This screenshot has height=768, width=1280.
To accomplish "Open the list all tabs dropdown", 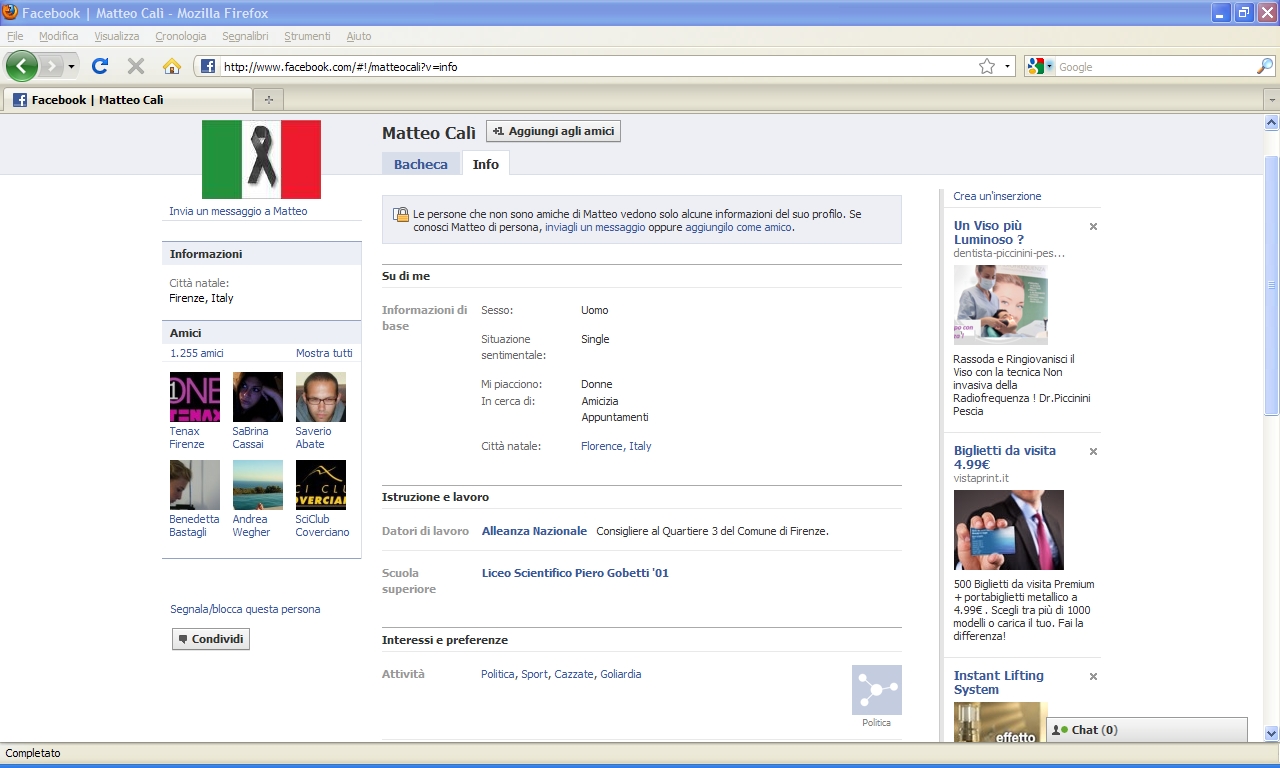I will [1271, 100].
